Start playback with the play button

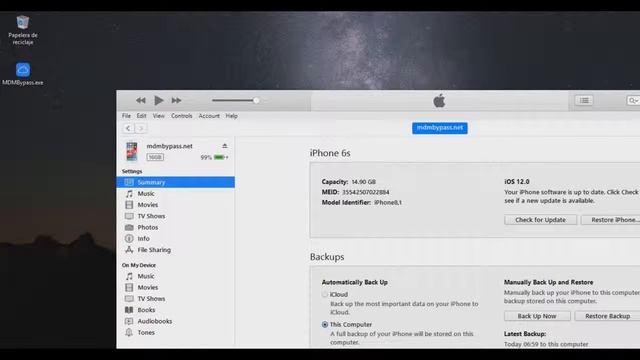[x=159, y=100]
